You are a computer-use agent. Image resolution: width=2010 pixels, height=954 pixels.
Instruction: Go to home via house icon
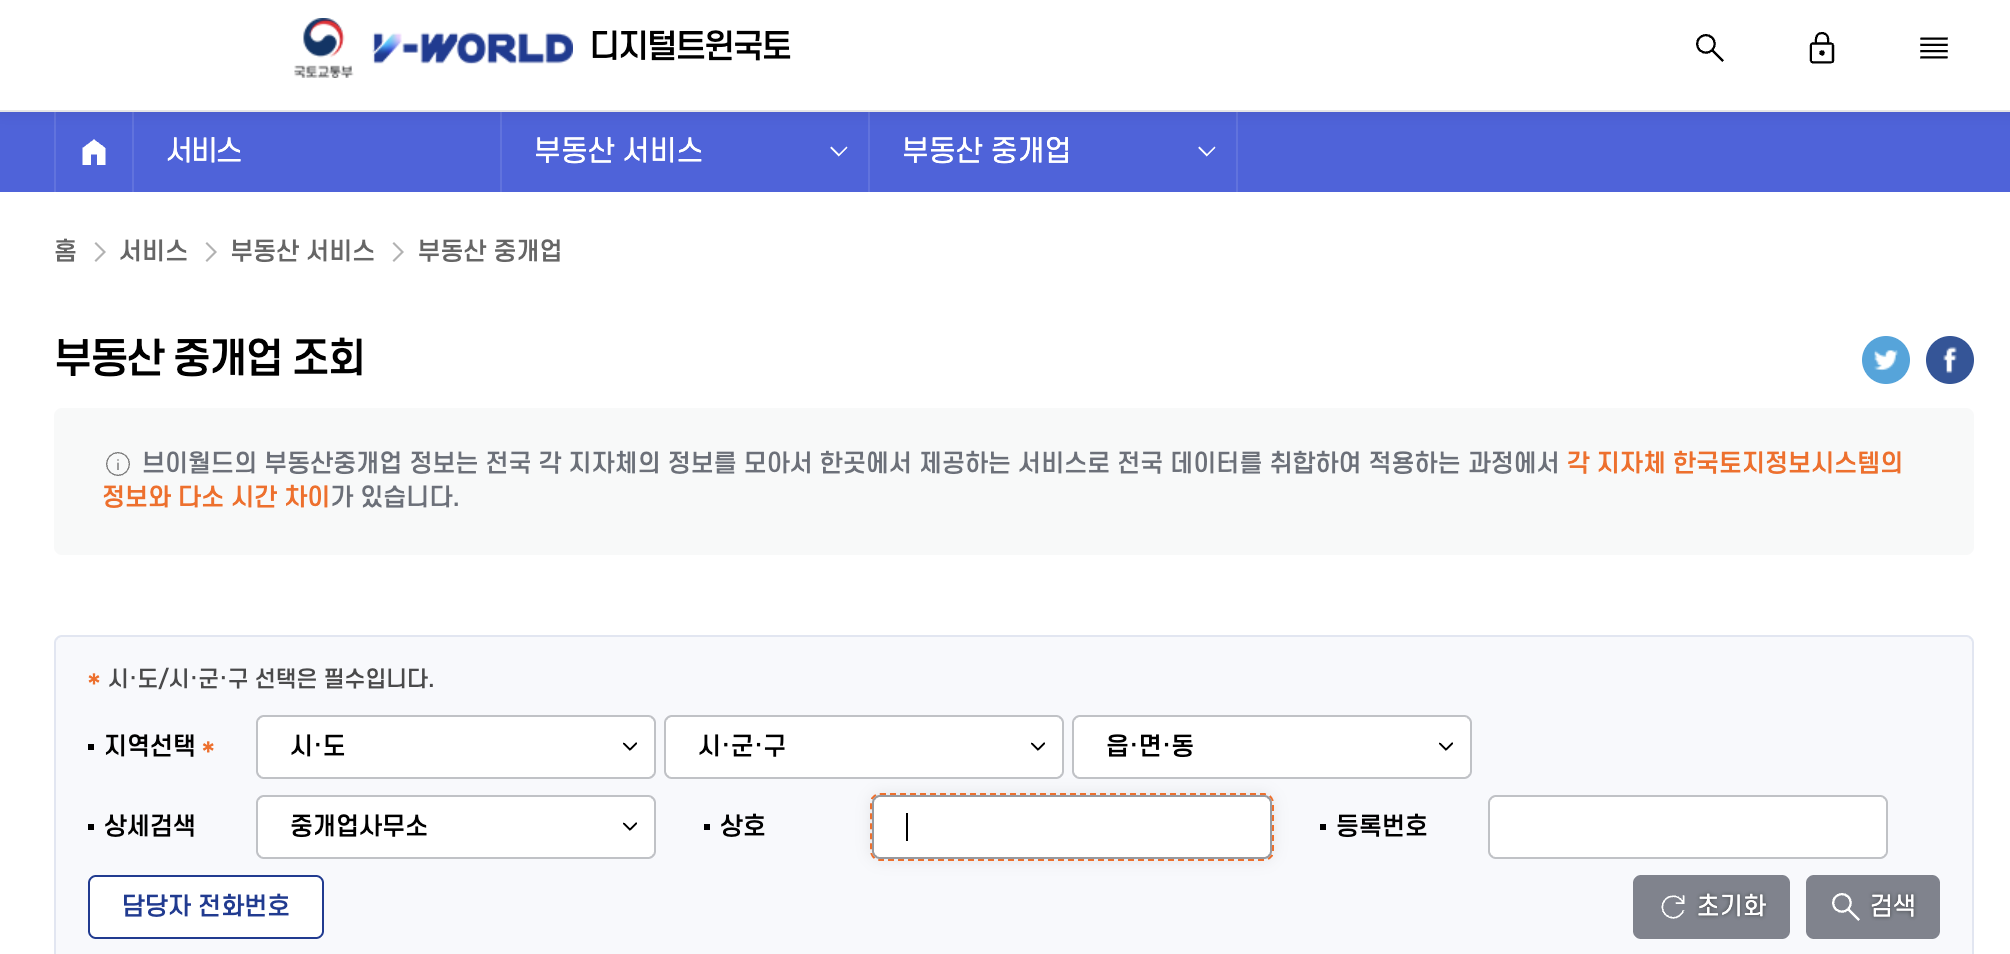tap(94, 152)
